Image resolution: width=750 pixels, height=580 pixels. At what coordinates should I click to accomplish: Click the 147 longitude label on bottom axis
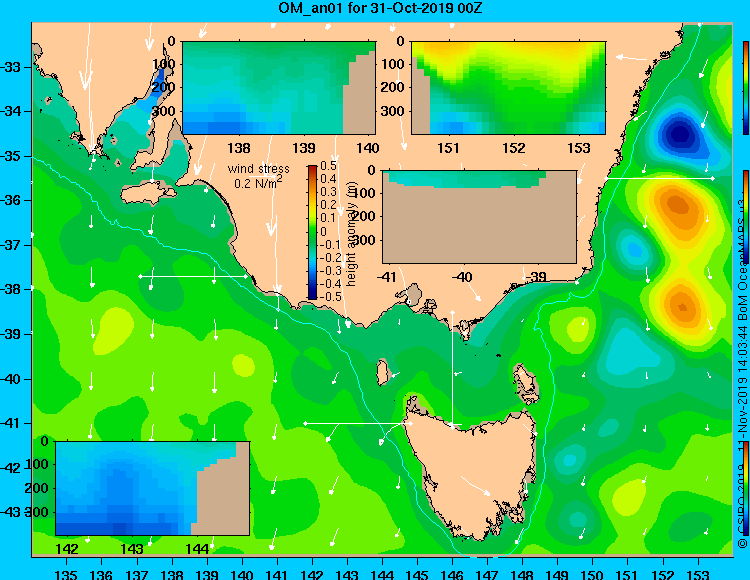(487, 574)
